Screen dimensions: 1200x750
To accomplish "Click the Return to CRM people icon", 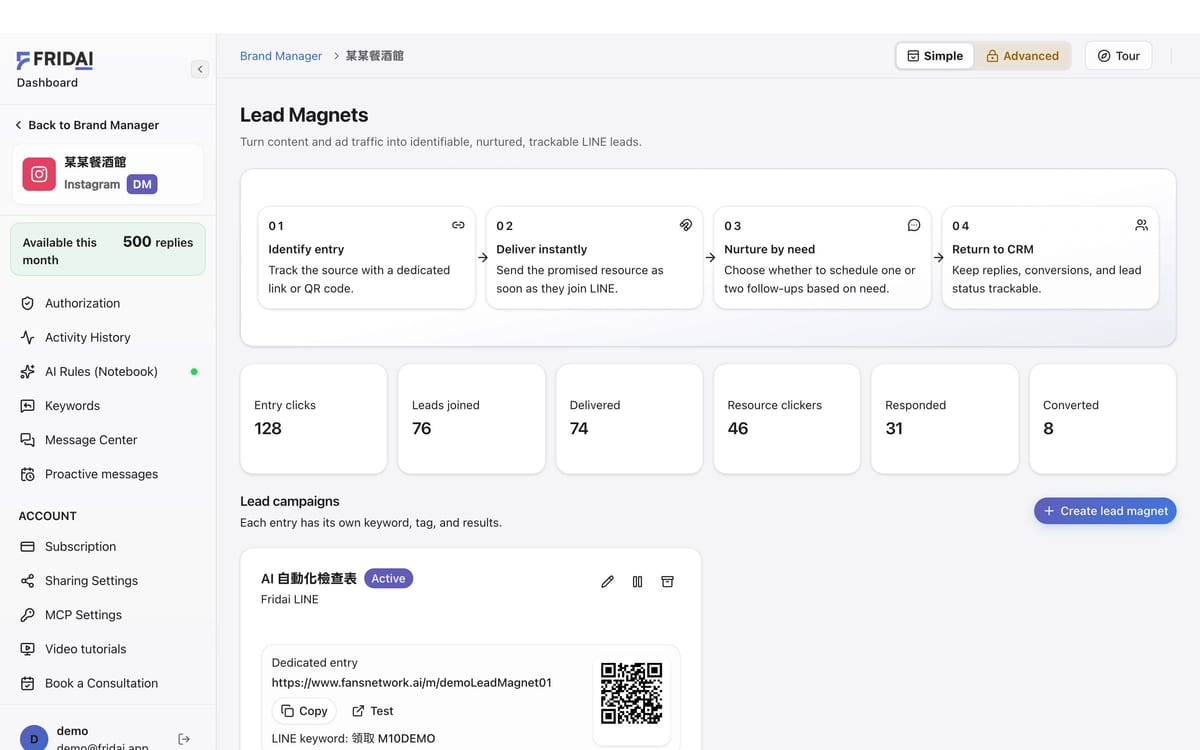I will coord(1142,225).
